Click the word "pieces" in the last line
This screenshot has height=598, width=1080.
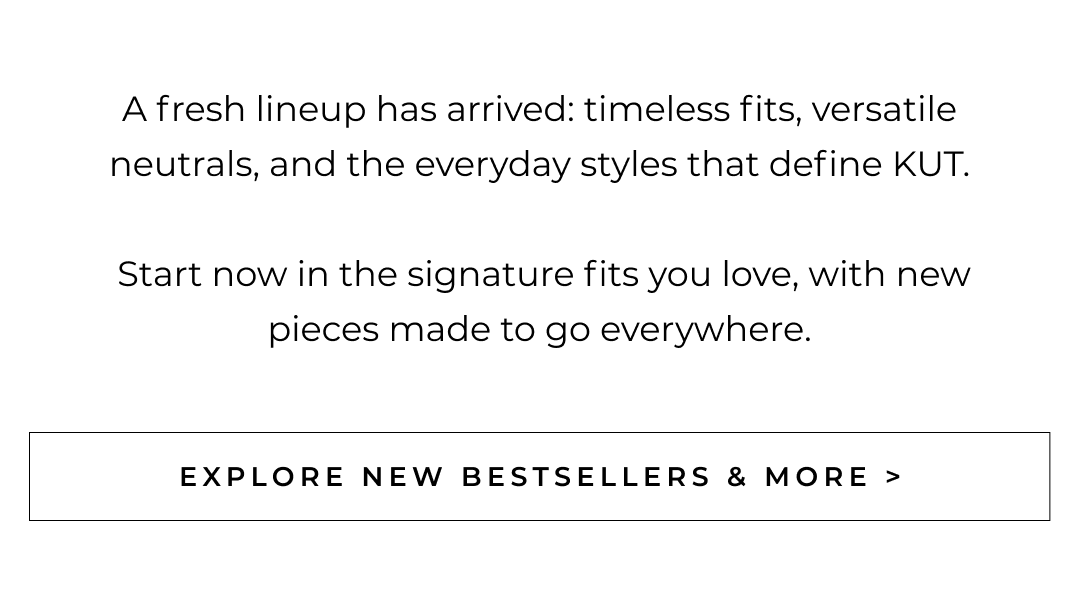click(323, 331)
